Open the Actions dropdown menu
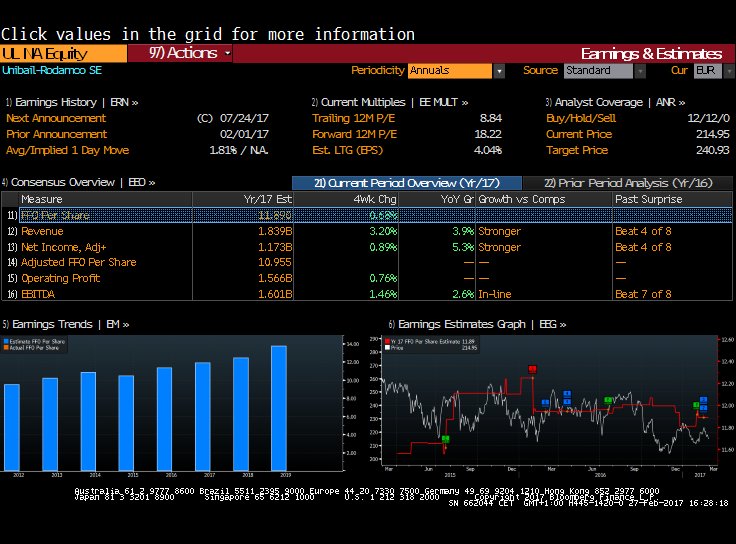 tap(190, 53)
